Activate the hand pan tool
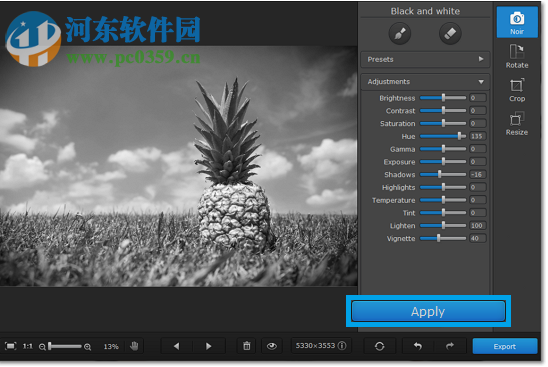 coord(134,346)
